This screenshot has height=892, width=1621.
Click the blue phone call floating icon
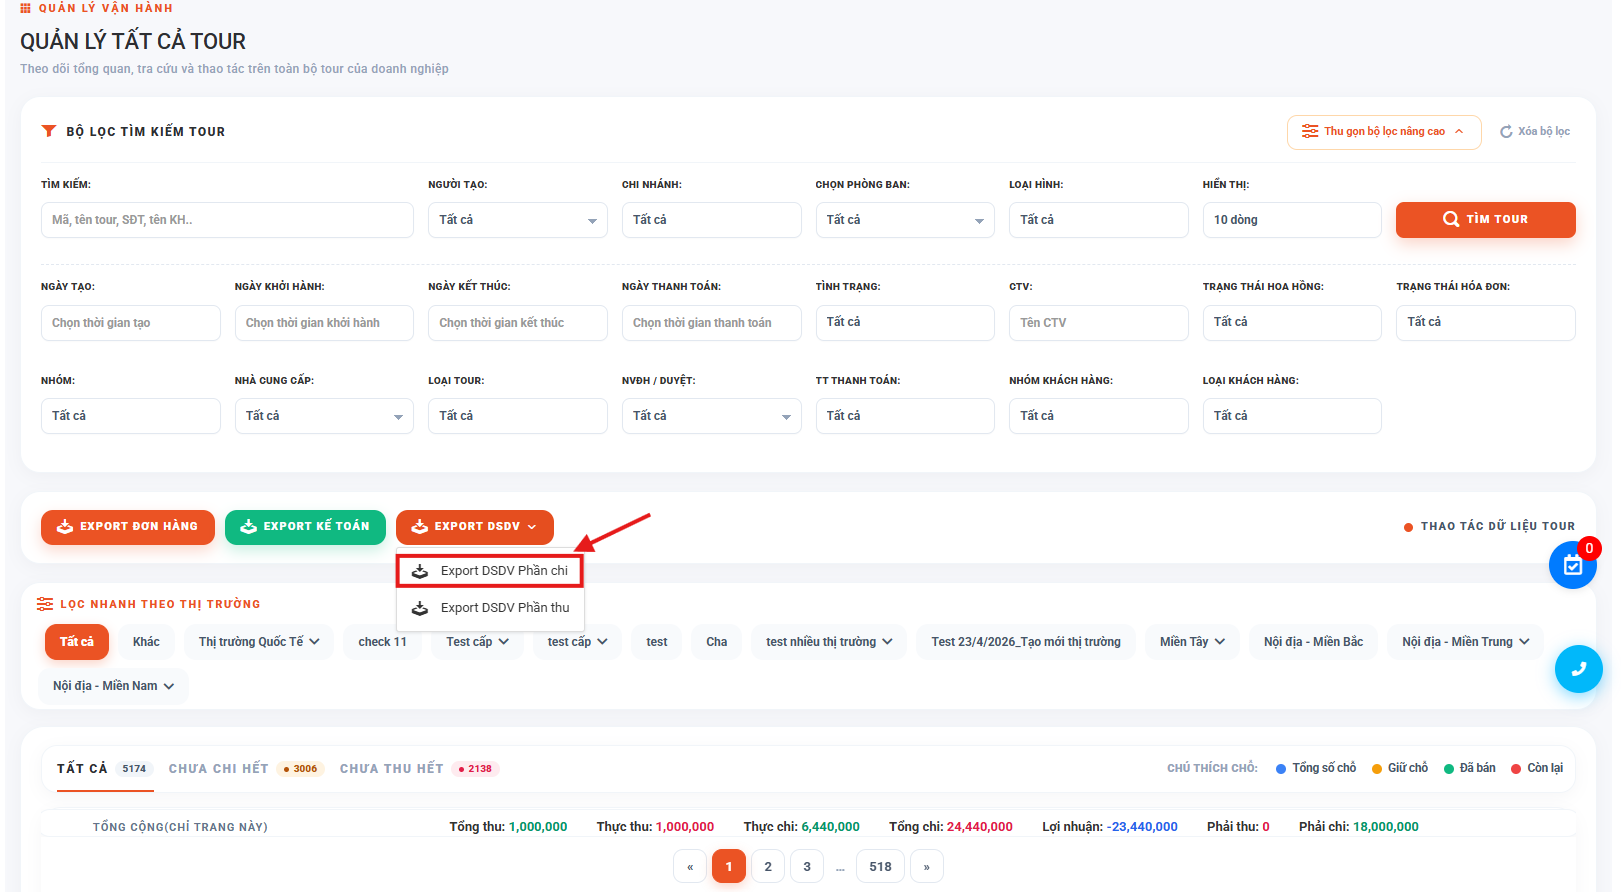click(1578, 669)
